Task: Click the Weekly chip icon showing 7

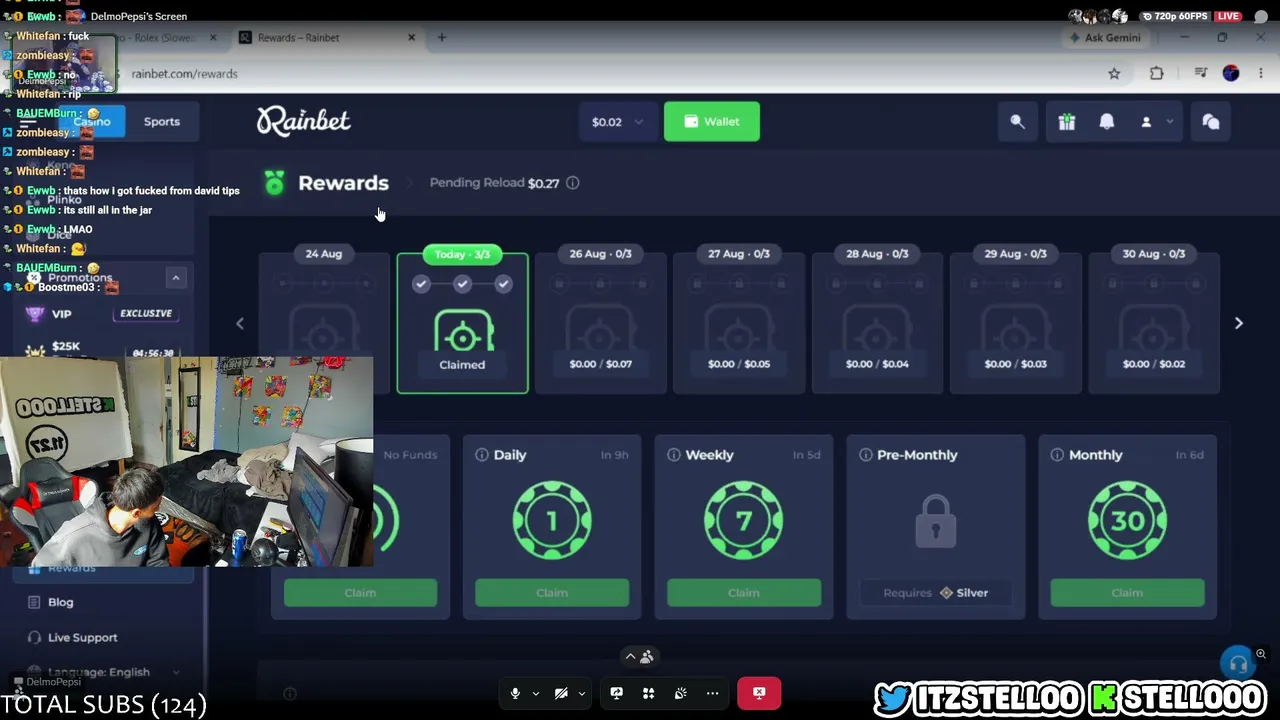Action: [x=743, y=520]
